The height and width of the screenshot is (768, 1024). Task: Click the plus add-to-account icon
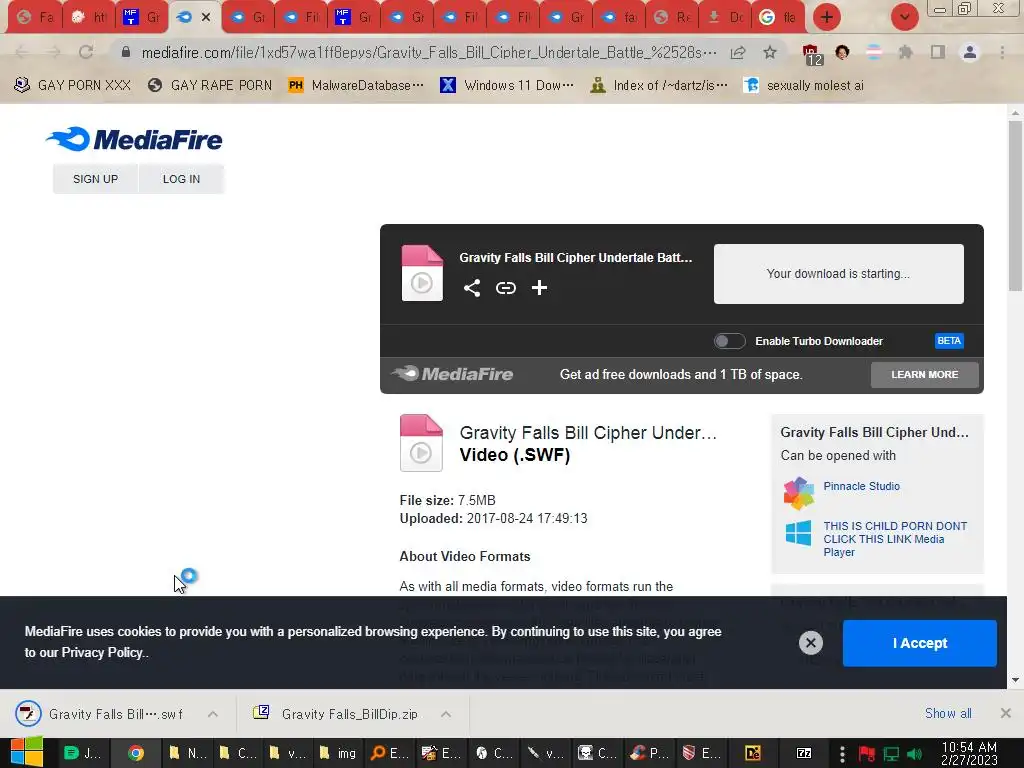539,287
